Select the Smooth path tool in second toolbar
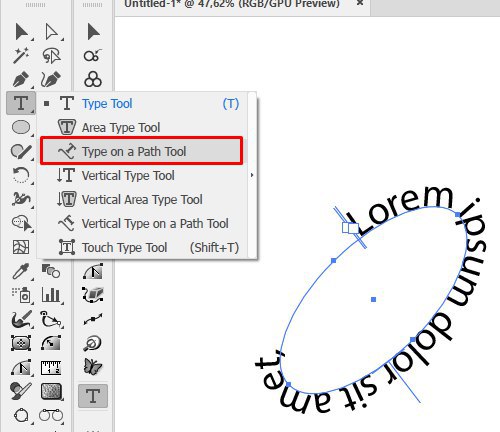 [x=93, y=319]
